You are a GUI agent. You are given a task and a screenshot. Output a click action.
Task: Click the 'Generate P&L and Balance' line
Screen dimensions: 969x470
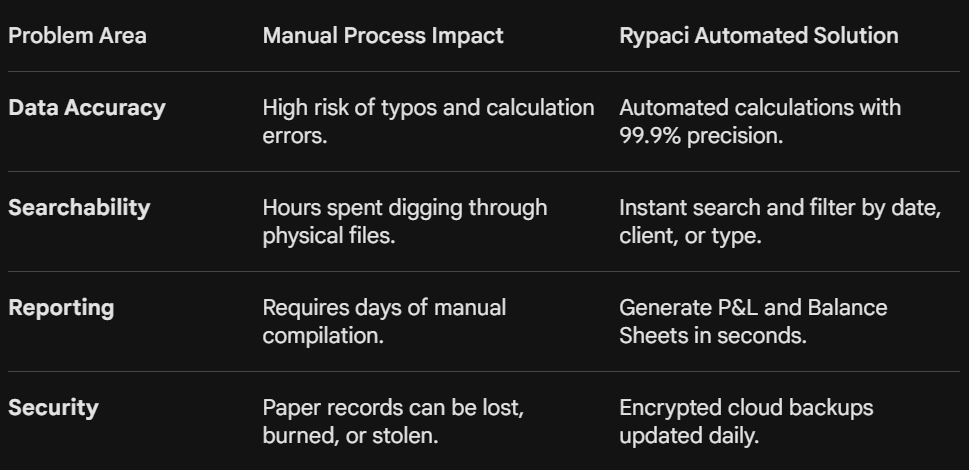(753, 308)
